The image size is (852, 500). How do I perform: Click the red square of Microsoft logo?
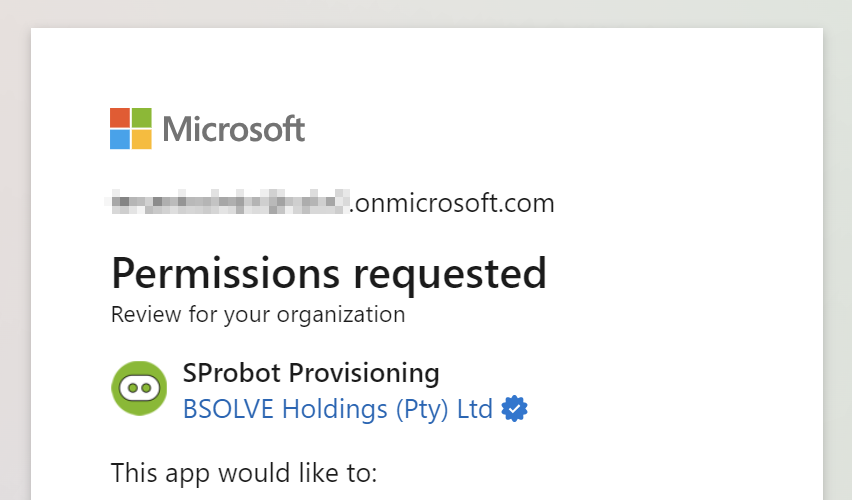(x=120, y=118)
